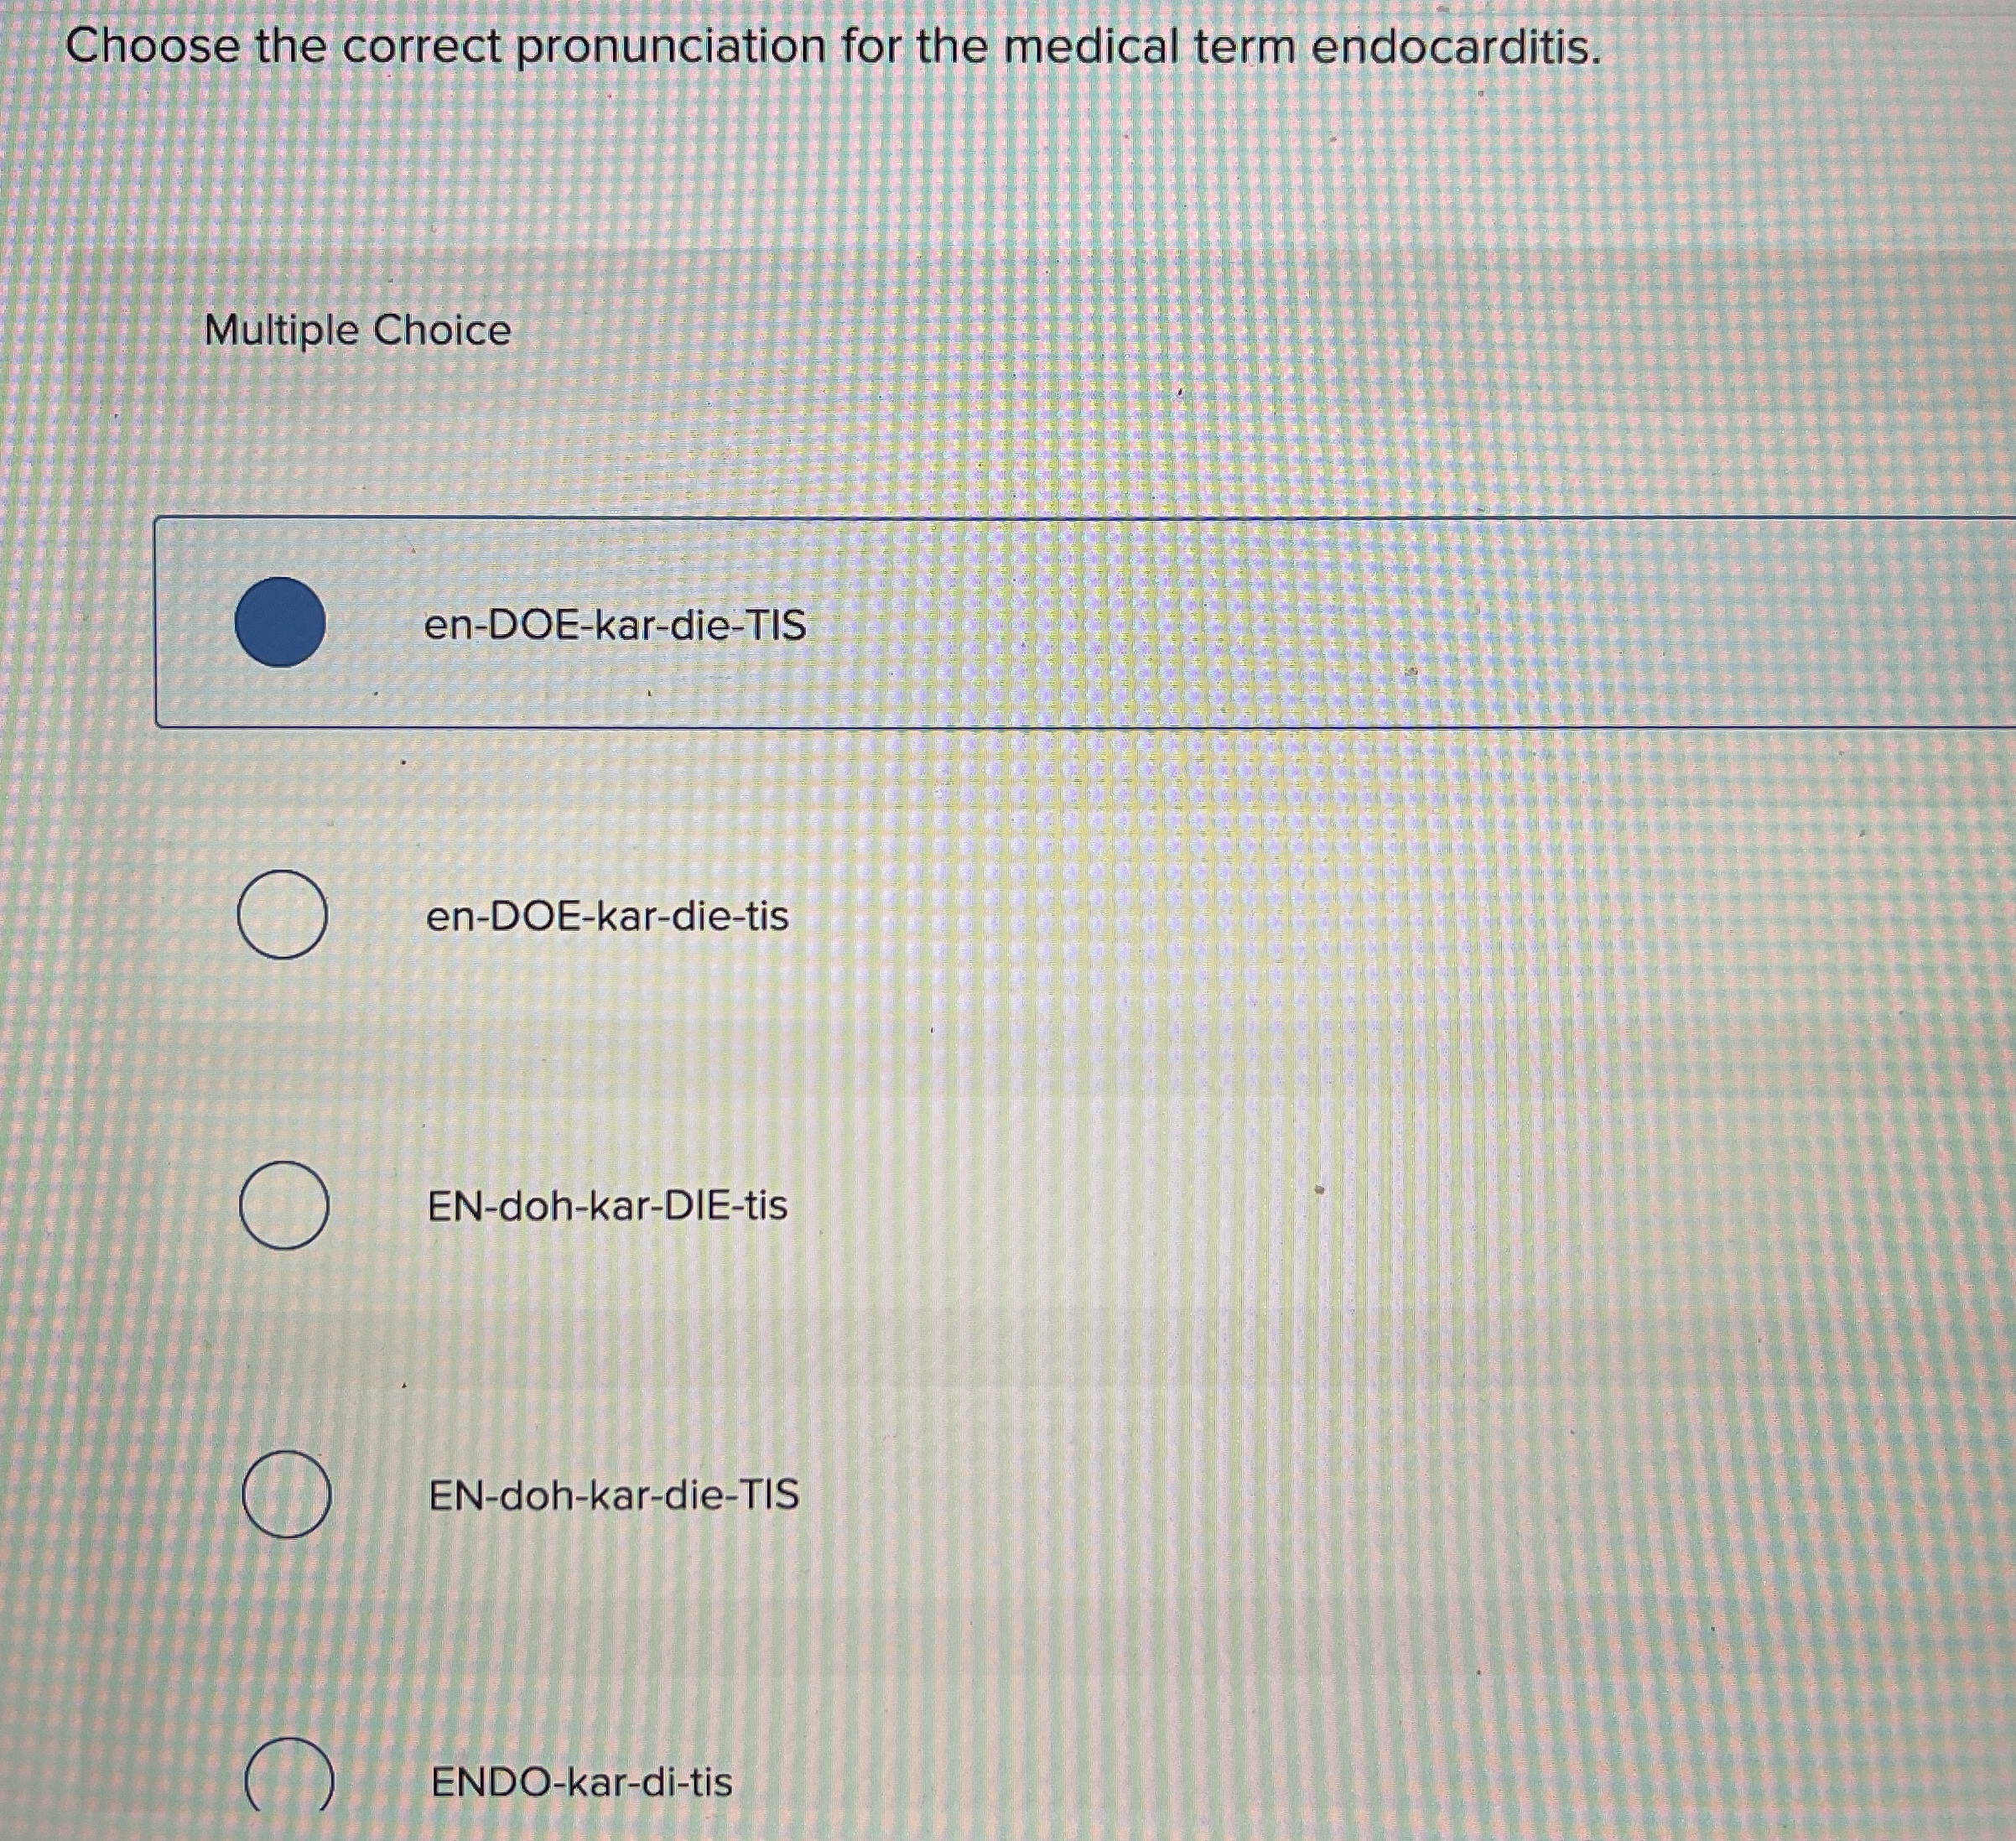The width and height of the screenshot is (2016, 1841).
Task: Click the Multiple Choice heading
Action: click(357, 330)
